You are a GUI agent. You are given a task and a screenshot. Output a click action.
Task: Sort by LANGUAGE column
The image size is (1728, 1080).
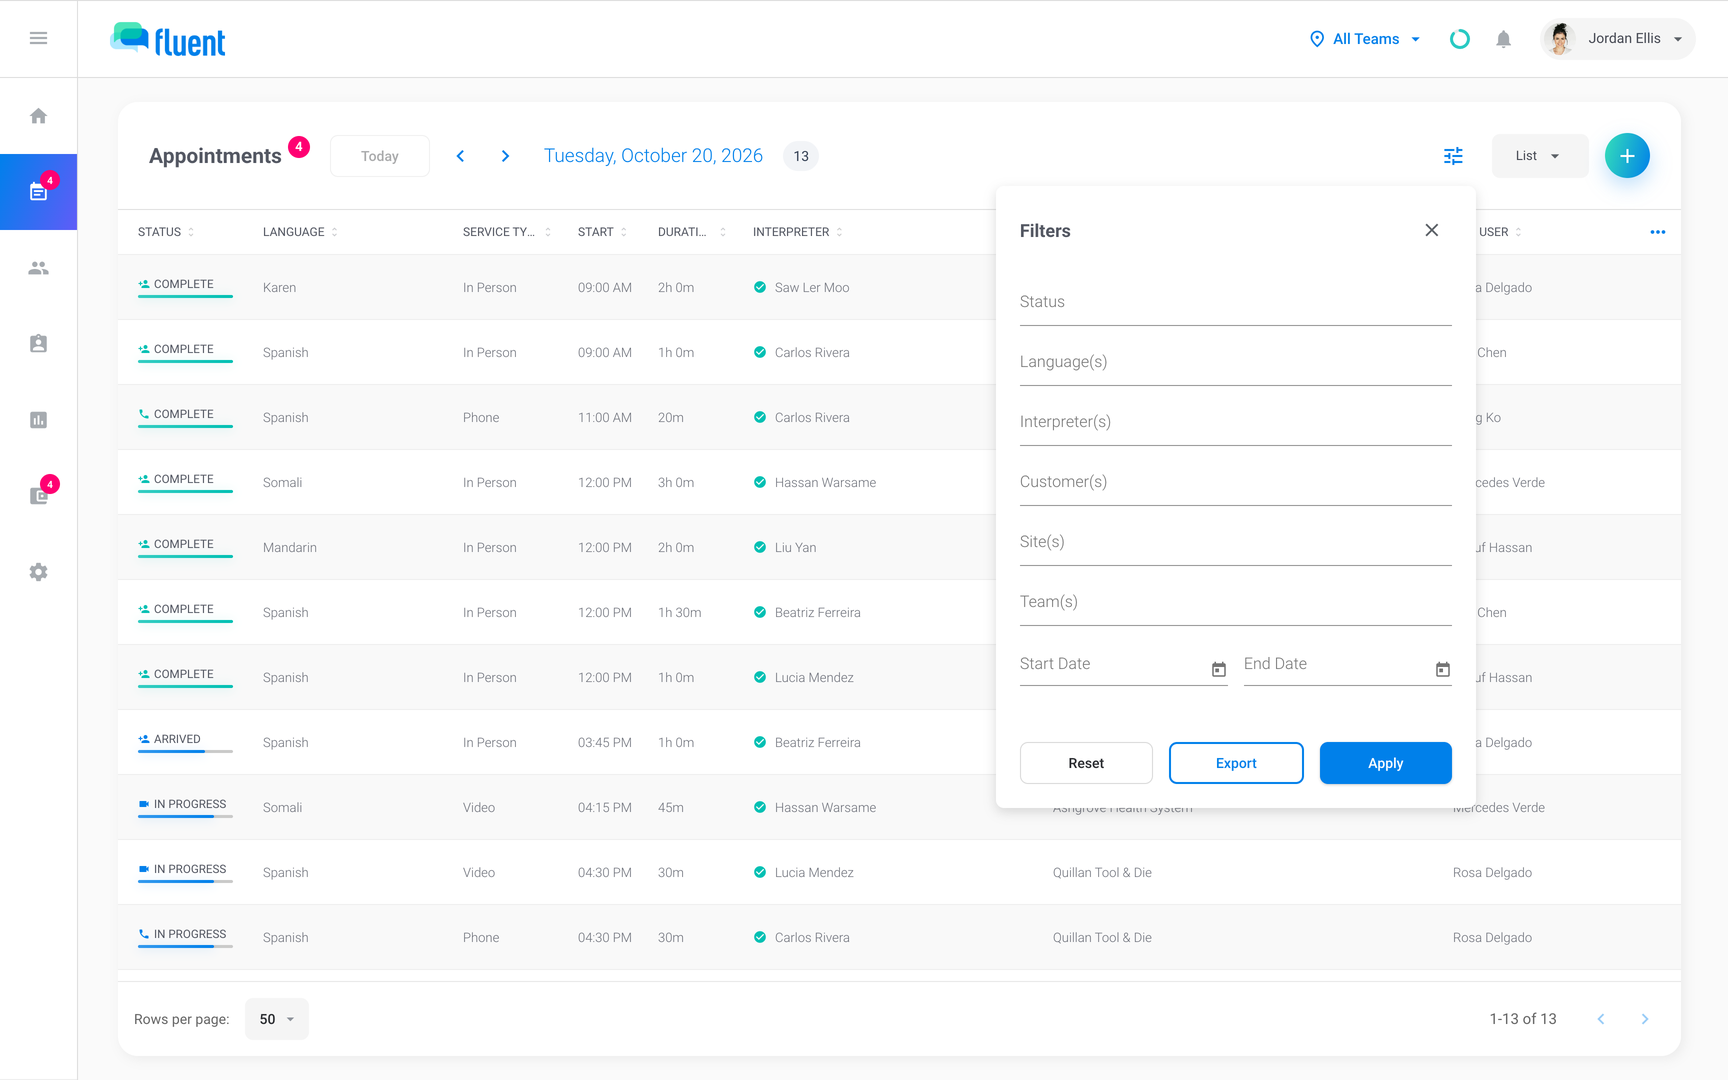[300, 232]
